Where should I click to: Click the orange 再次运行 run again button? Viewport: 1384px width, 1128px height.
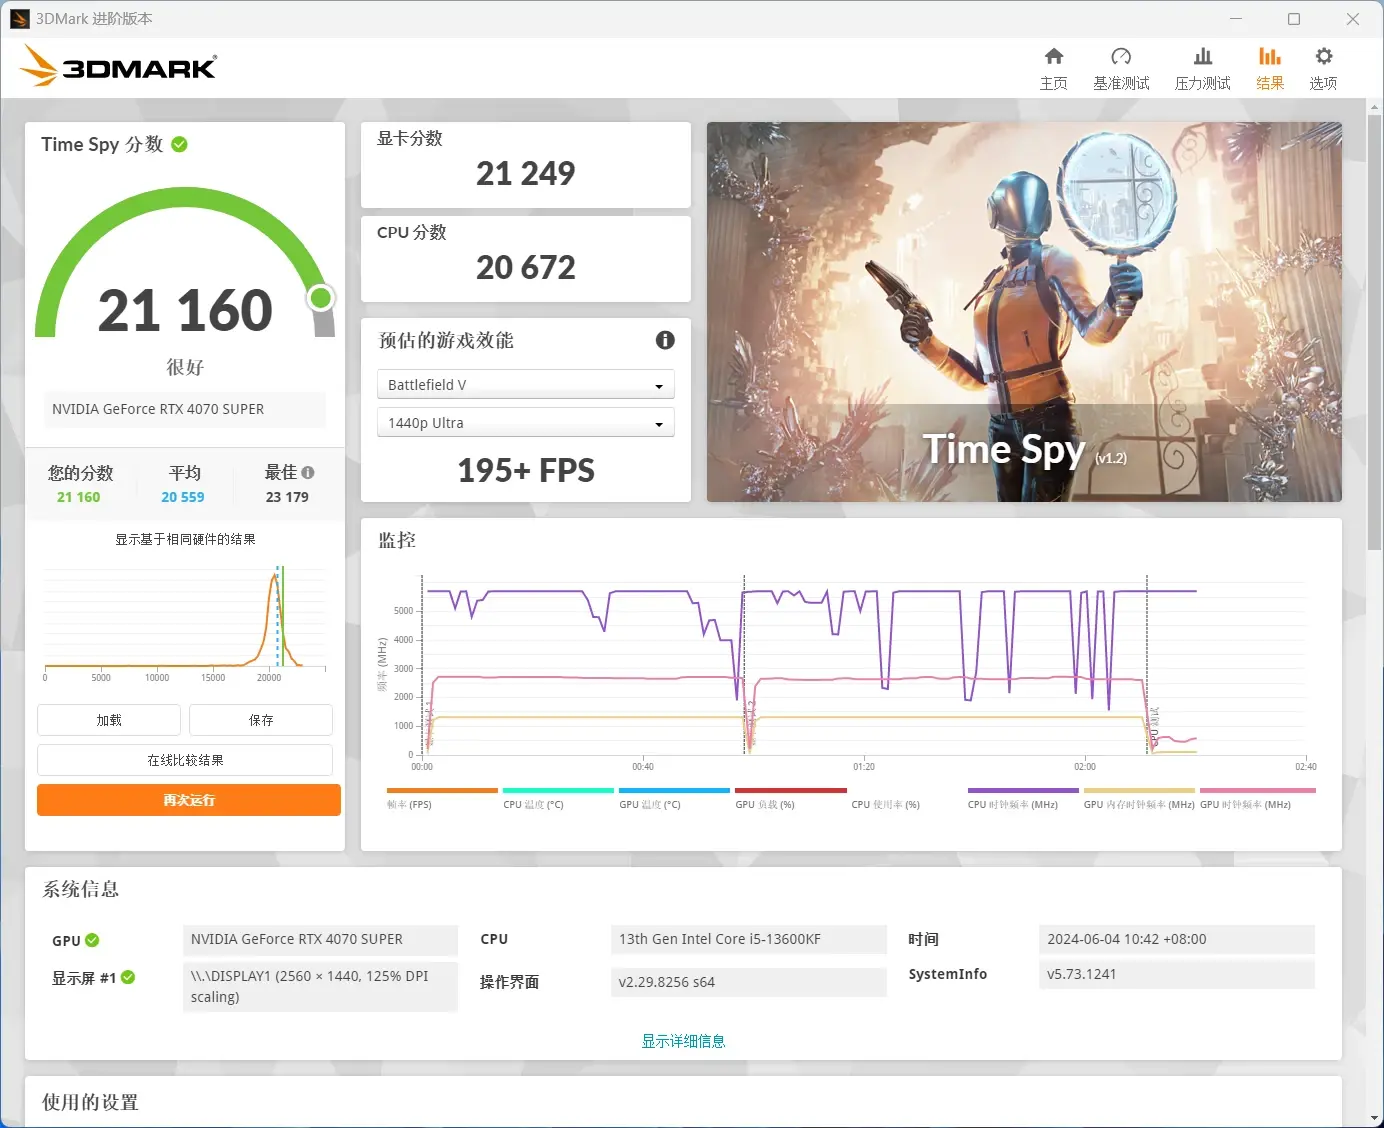189,800
